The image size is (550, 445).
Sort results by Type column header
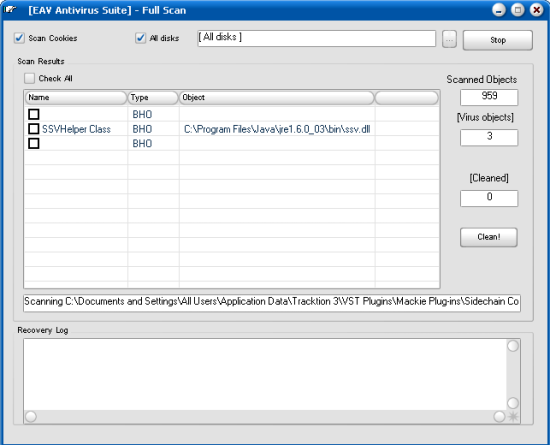[x=153, y=98]
